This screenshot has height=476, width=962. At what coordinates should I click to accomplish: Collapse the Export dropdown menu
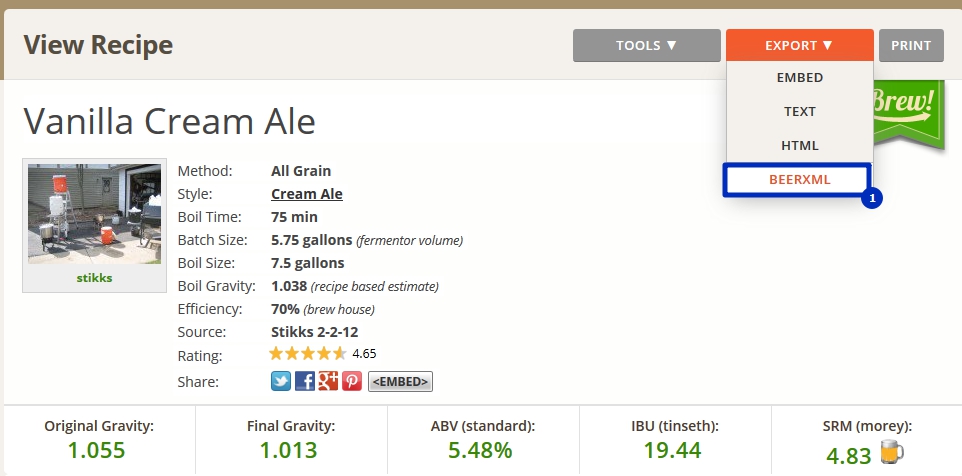tap(799, 45)
